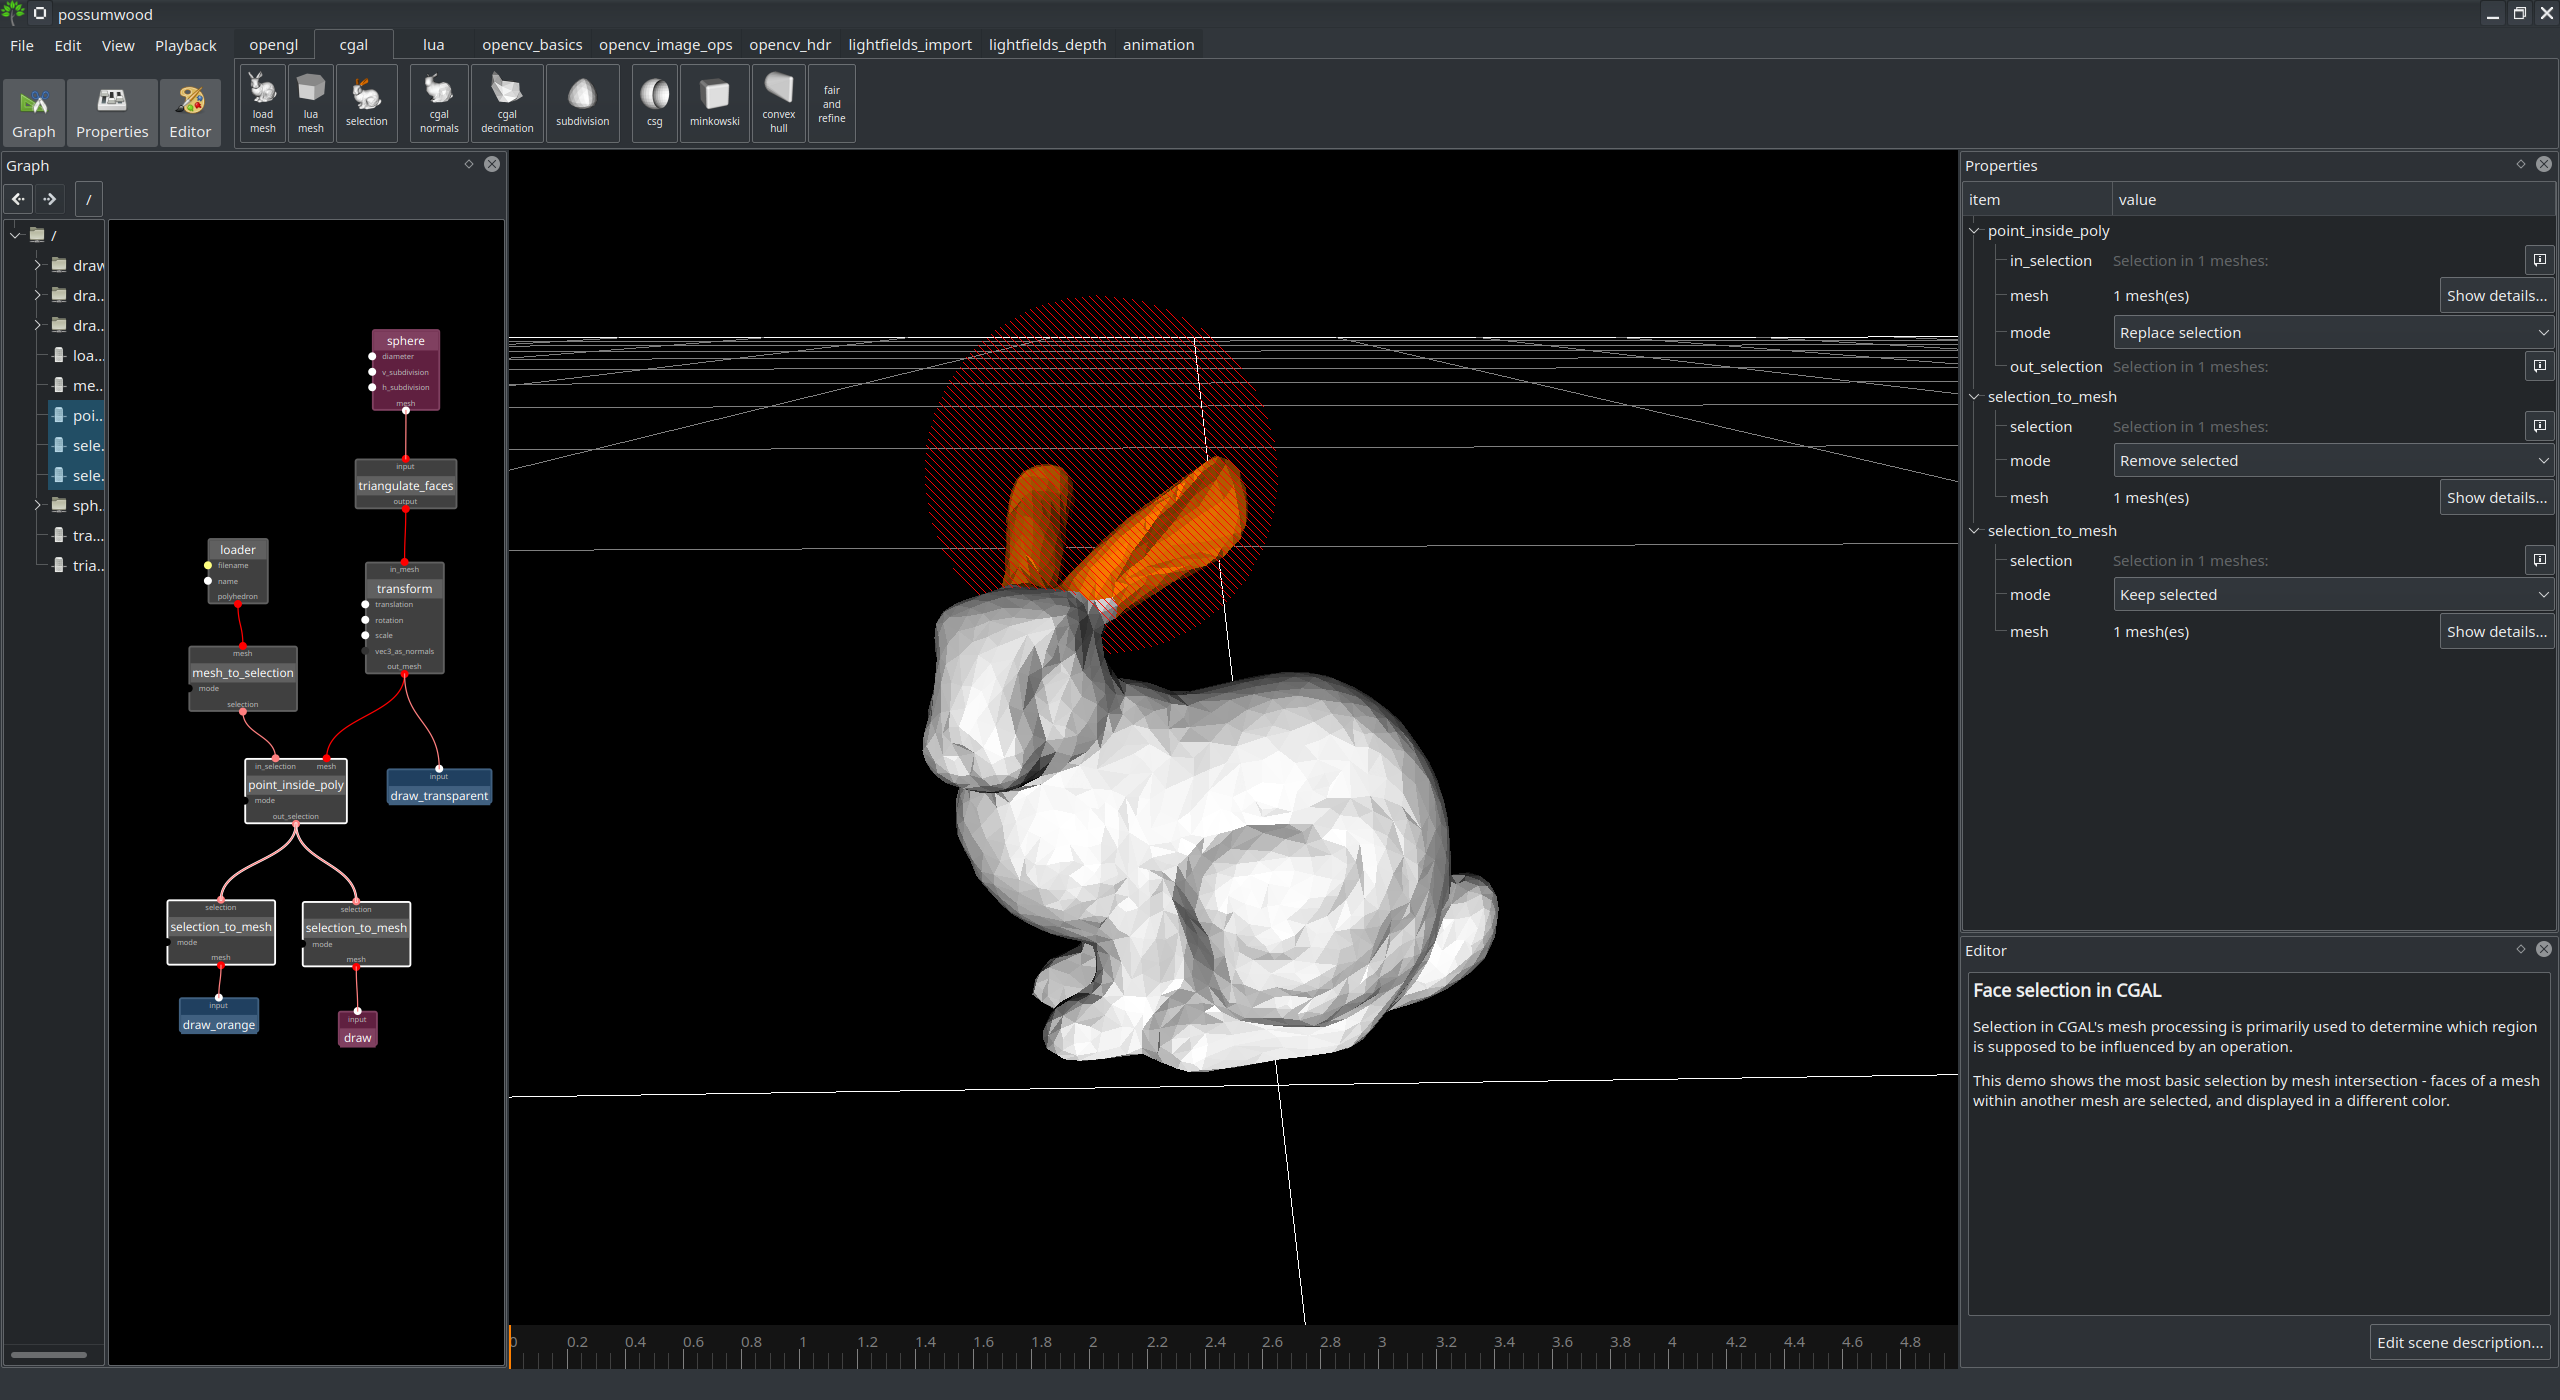Viewport: 2560px width, 1400px height.
Task: Click the load mesh toolbar icon
Action: (262, 103)
